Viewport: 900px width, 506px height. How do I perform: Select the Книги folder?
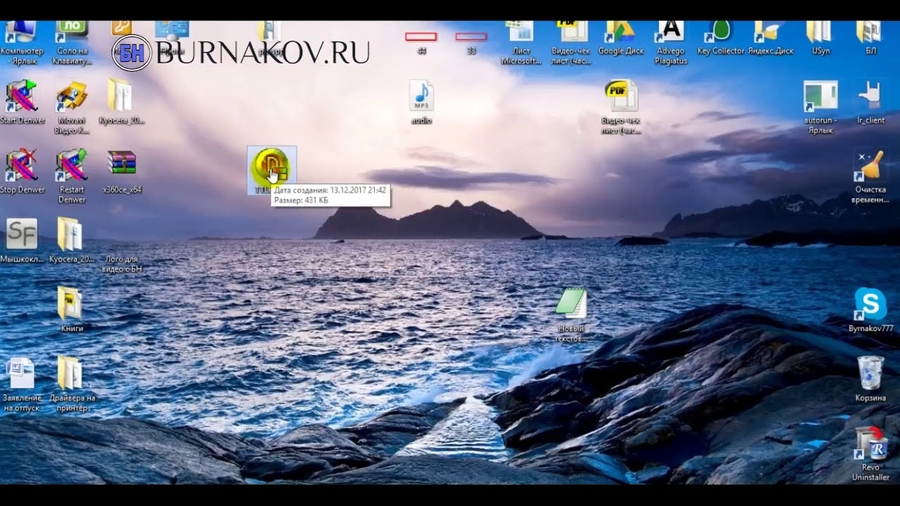[x=70, y=304]
